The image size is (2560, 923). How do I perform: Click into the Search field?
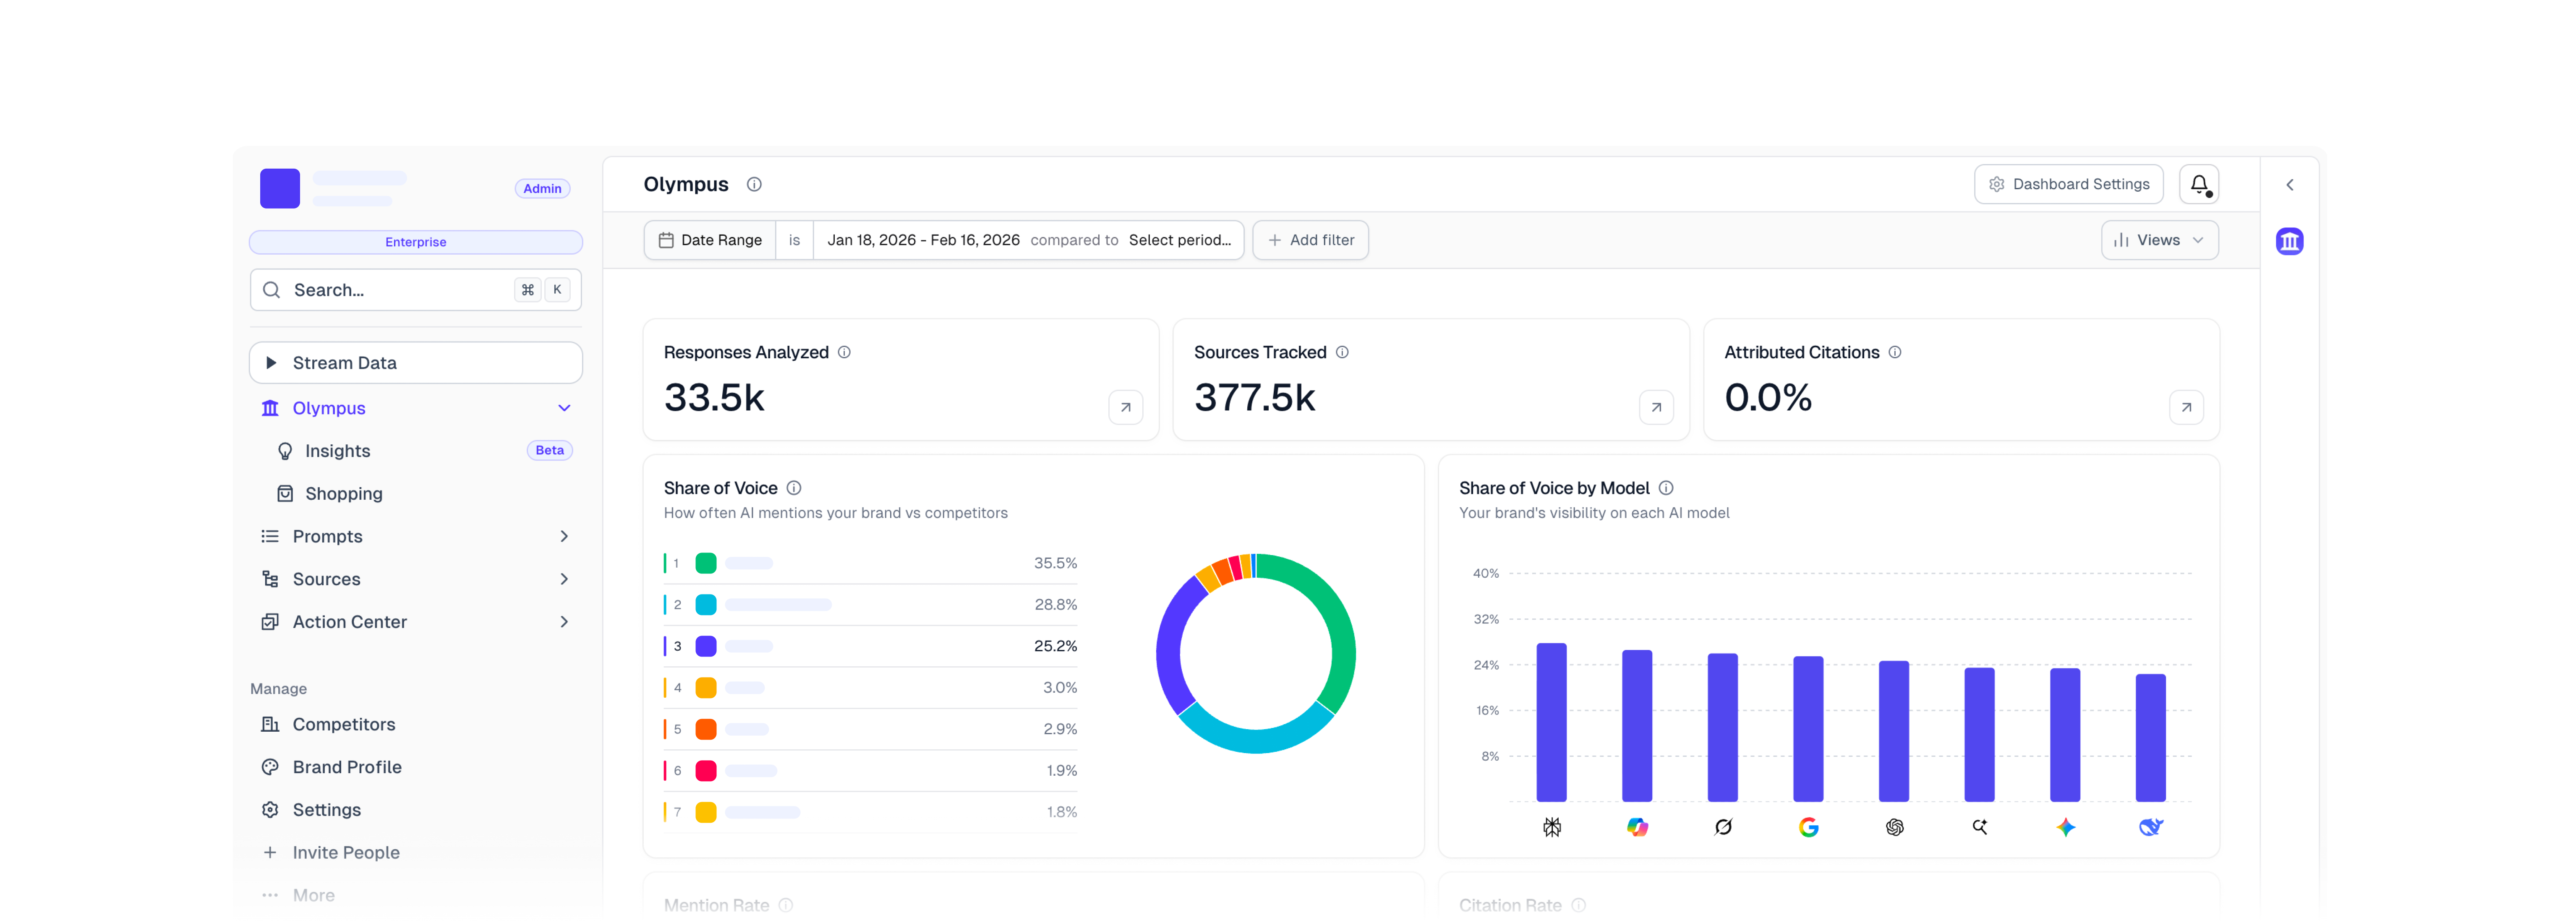tap(416, 290)
